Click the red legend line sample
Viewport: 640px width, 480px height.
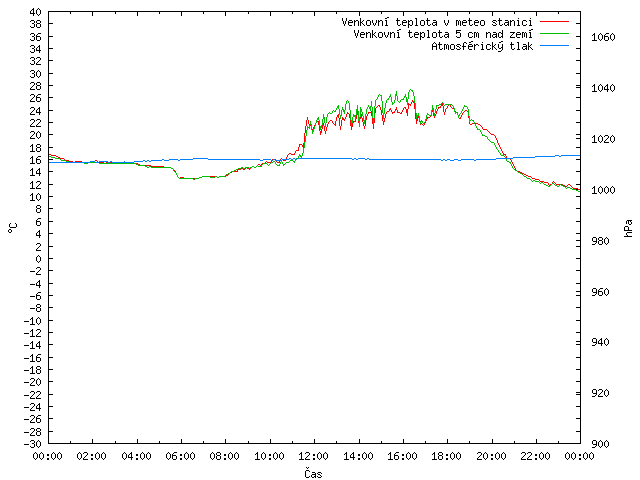click(x=554, y=21)
